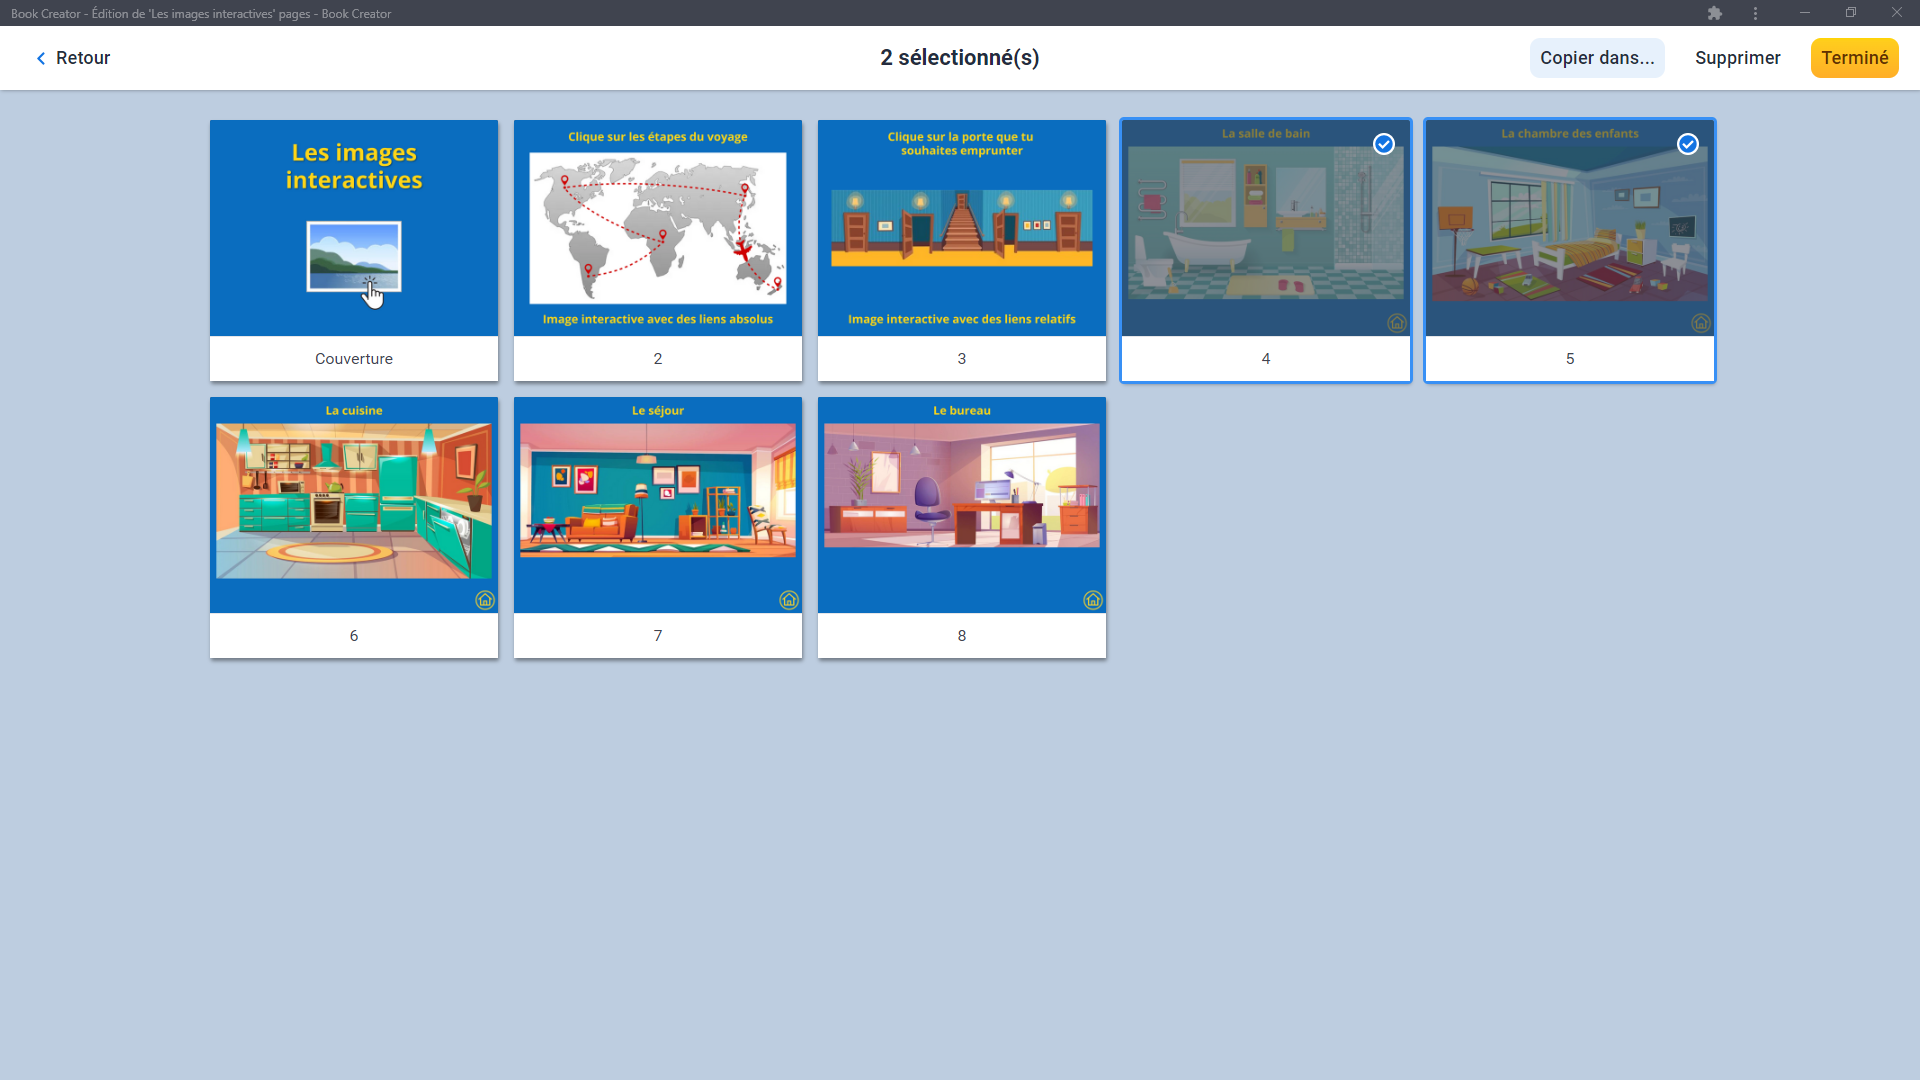Image resolution: width=1920 pixels, height=1080 pixels.
Task: Click the Retour link
Action: (x=83, y=58)
